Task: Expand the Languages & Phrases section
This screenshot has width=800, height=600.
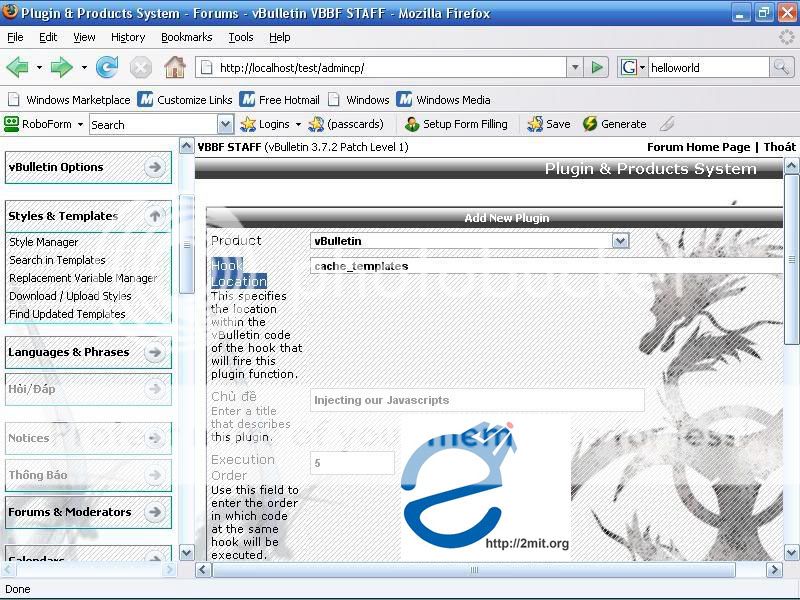Action: pos(155,352)
